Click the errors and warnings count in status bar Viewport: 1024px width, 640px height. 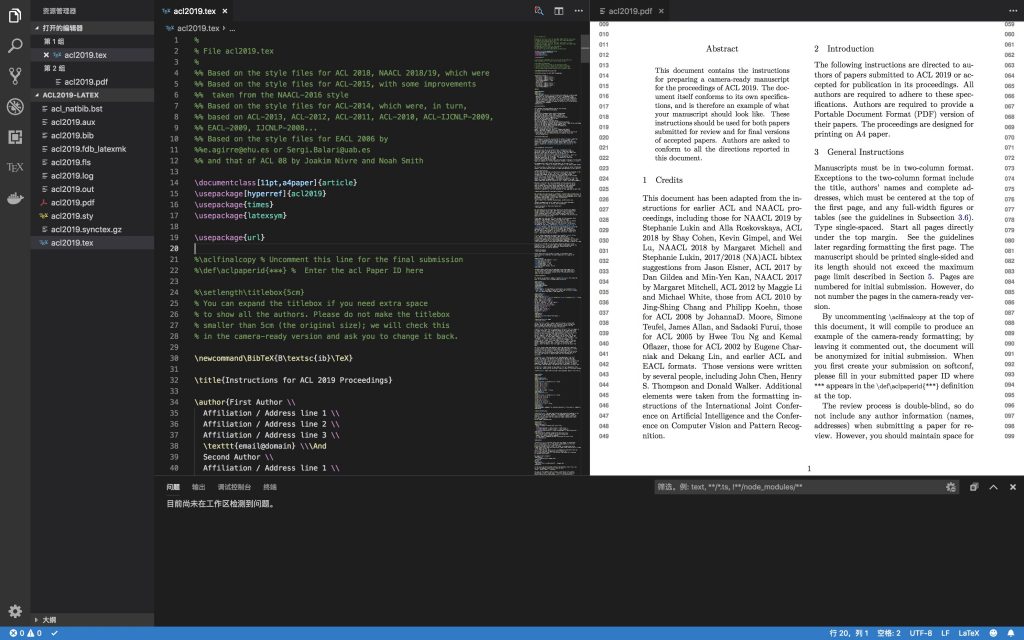click(25, 633)
